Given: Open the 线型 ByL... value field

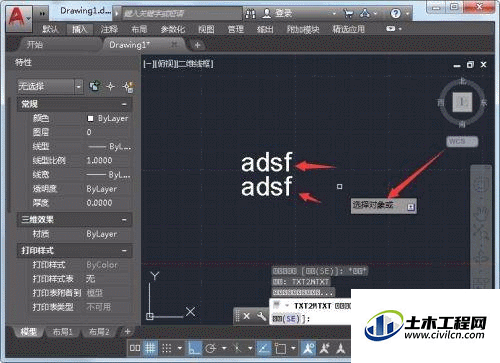Looking at the screenshot, I should pyautogui.click(x=108, y=146).
